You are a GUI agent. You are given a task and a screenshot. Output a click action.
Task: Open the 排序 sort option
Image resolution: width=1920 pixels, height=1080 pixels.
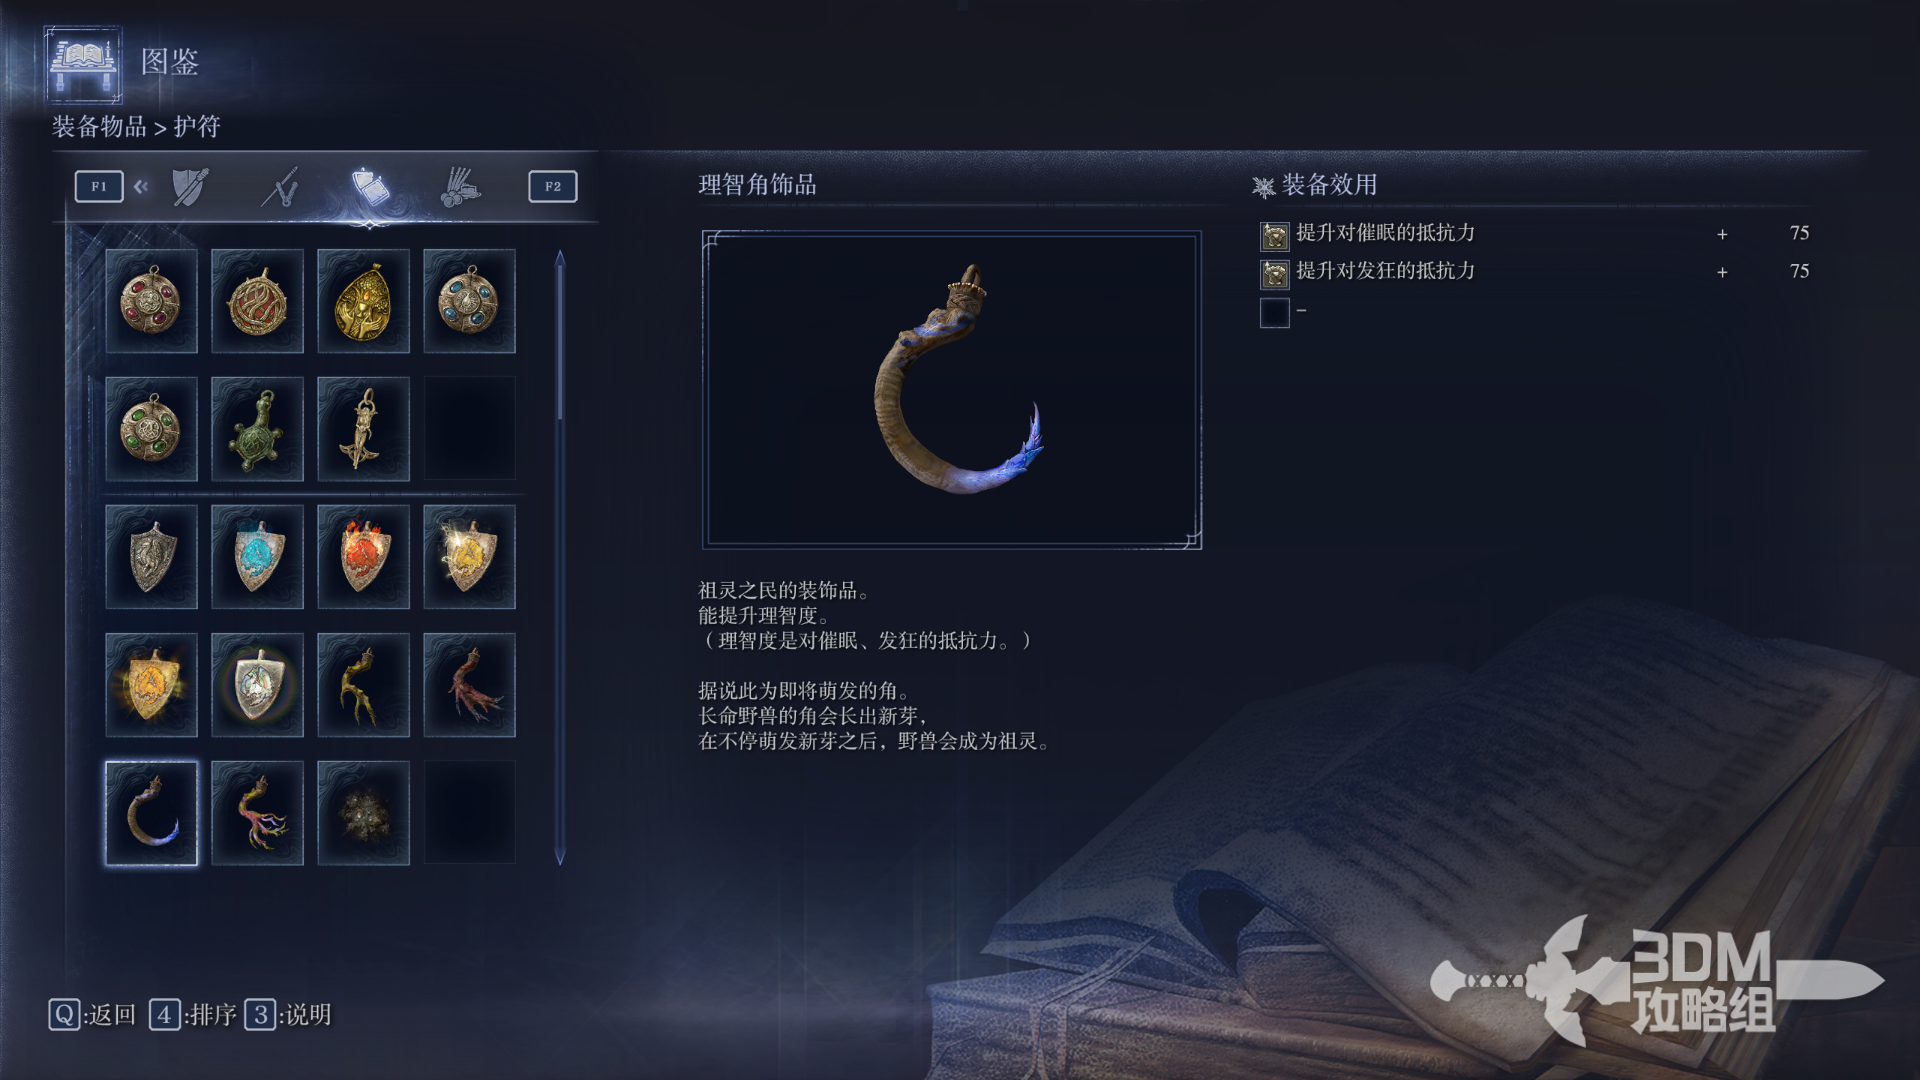(193, 1015)
